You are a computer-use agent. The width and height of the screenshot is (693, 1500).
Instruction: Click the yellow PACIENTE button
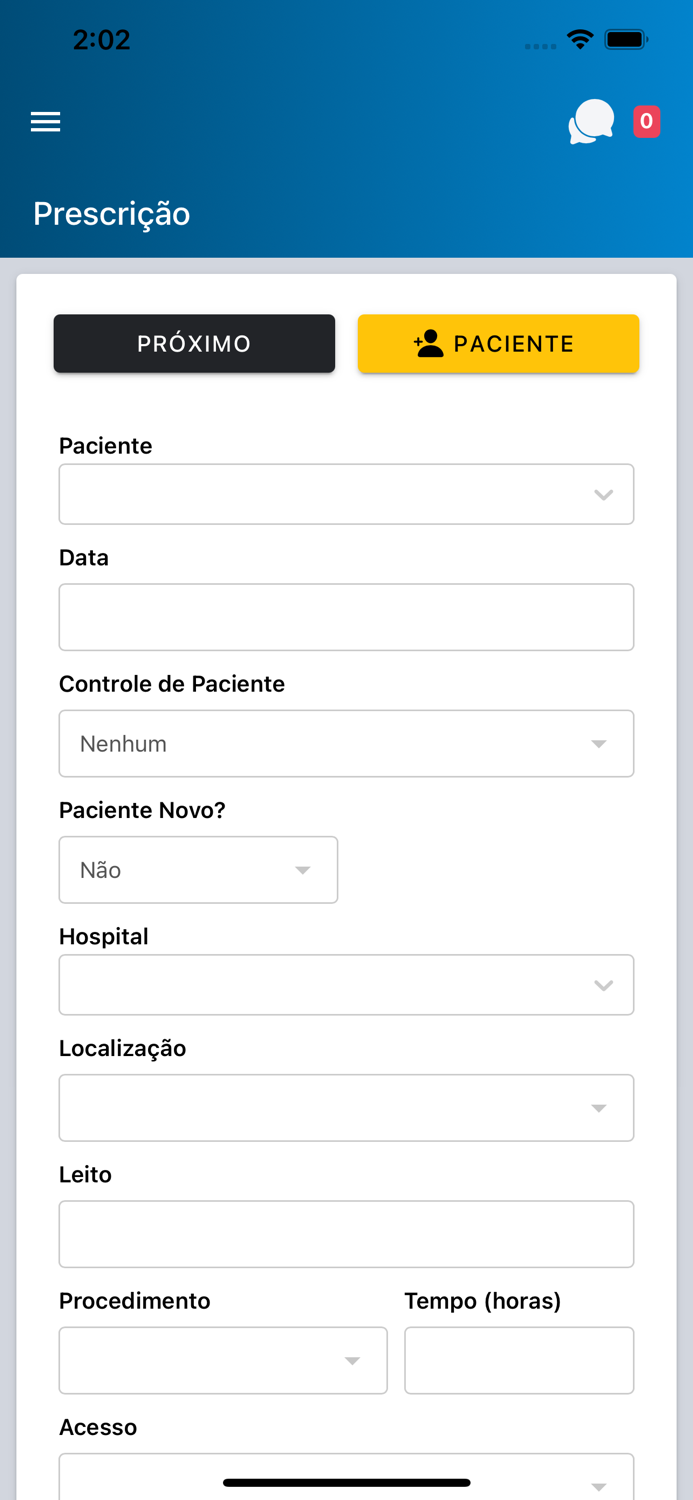pos(498,343)
